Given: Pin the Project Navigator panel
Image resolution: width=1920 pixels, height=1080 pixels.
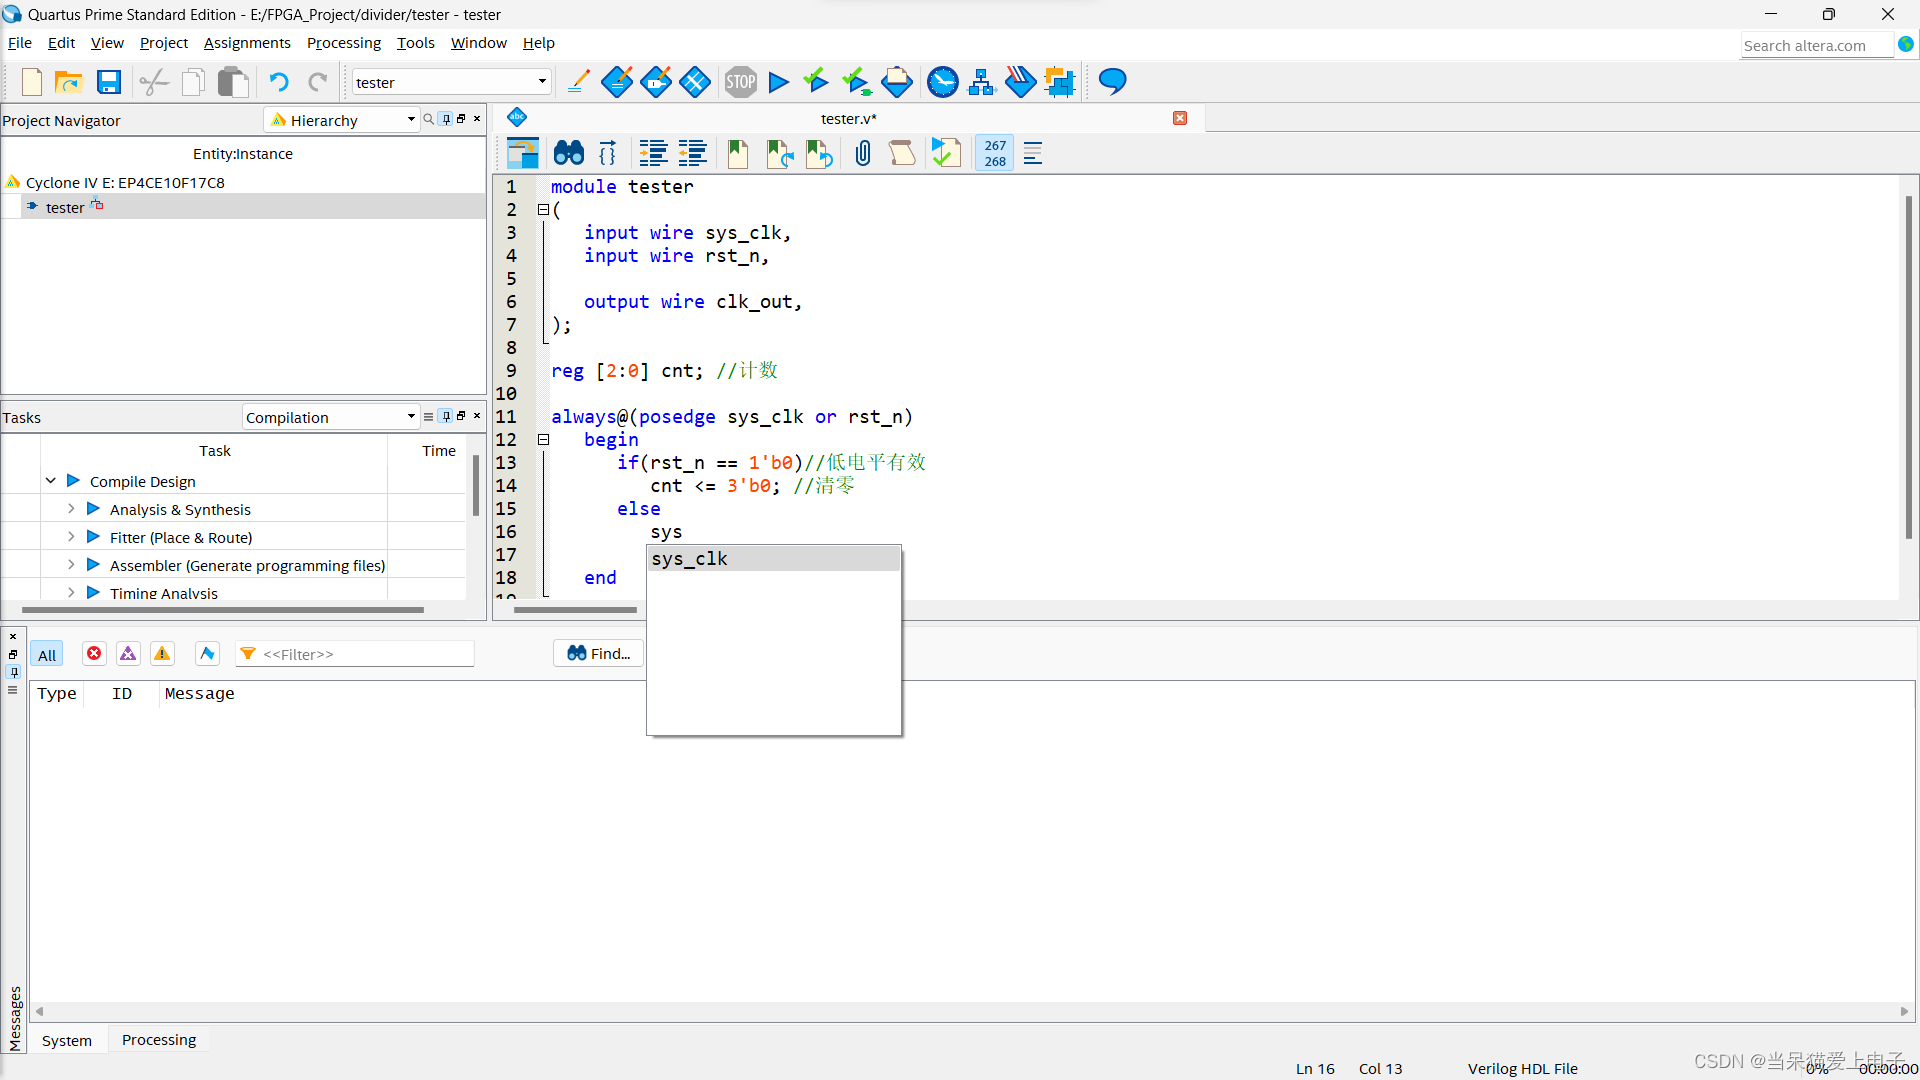Looking at the screenshot, I should tap(446, 118).
